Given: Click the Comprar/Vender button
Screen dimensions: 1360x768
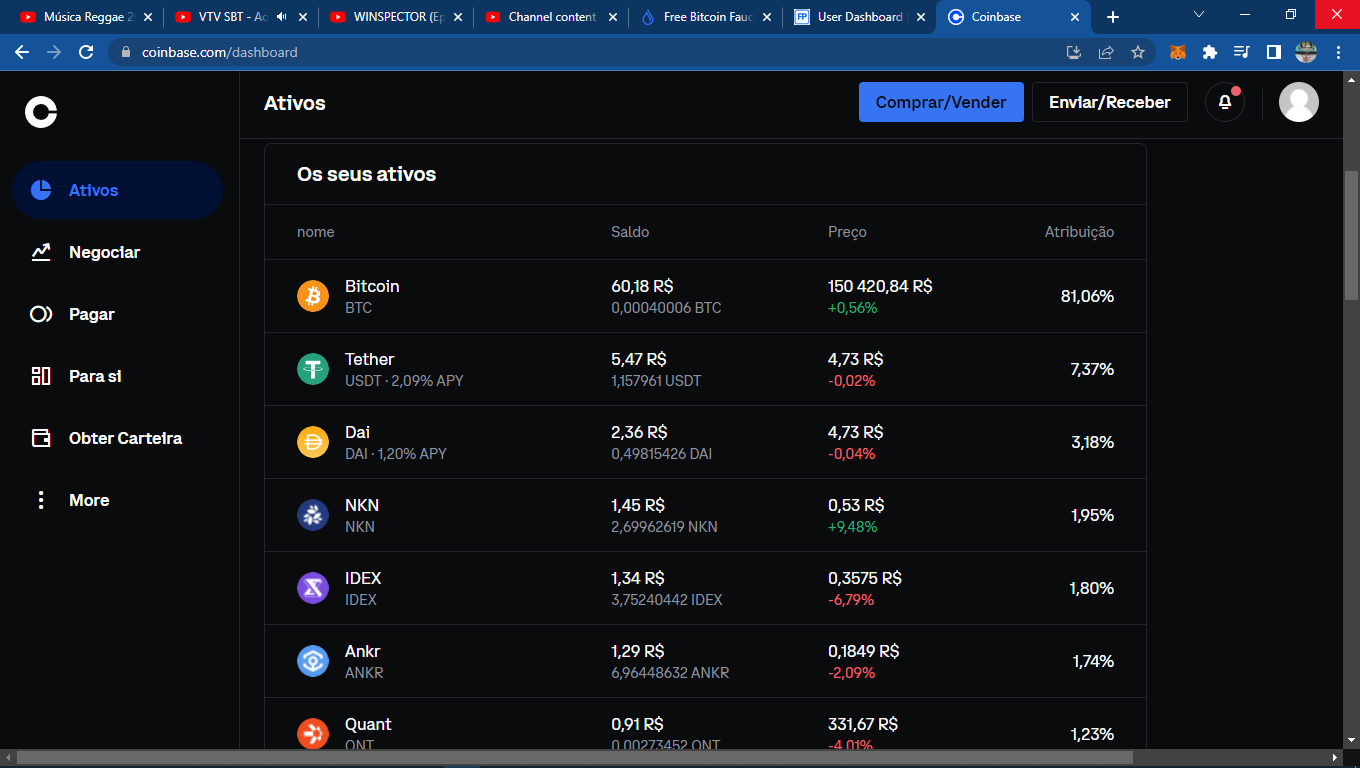Looking at the screenshot, I should [x=941, y=102].
